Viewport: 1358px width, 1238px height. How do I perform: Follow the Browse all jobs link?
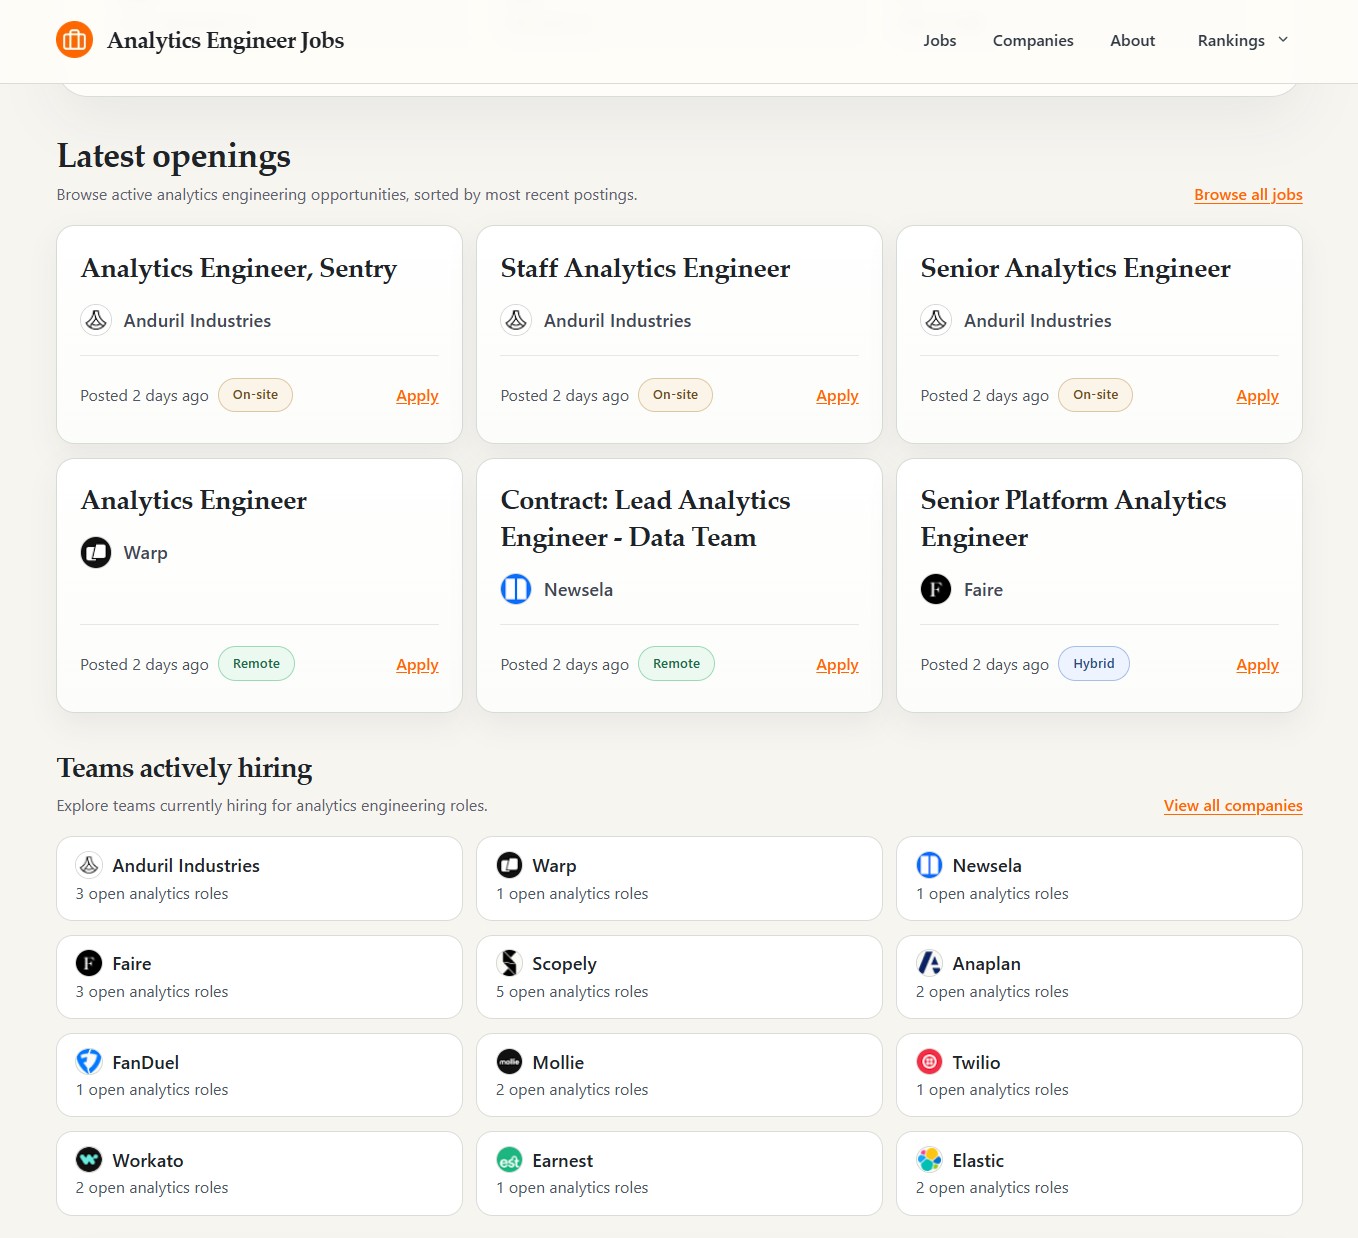[x=1248, y=195]
